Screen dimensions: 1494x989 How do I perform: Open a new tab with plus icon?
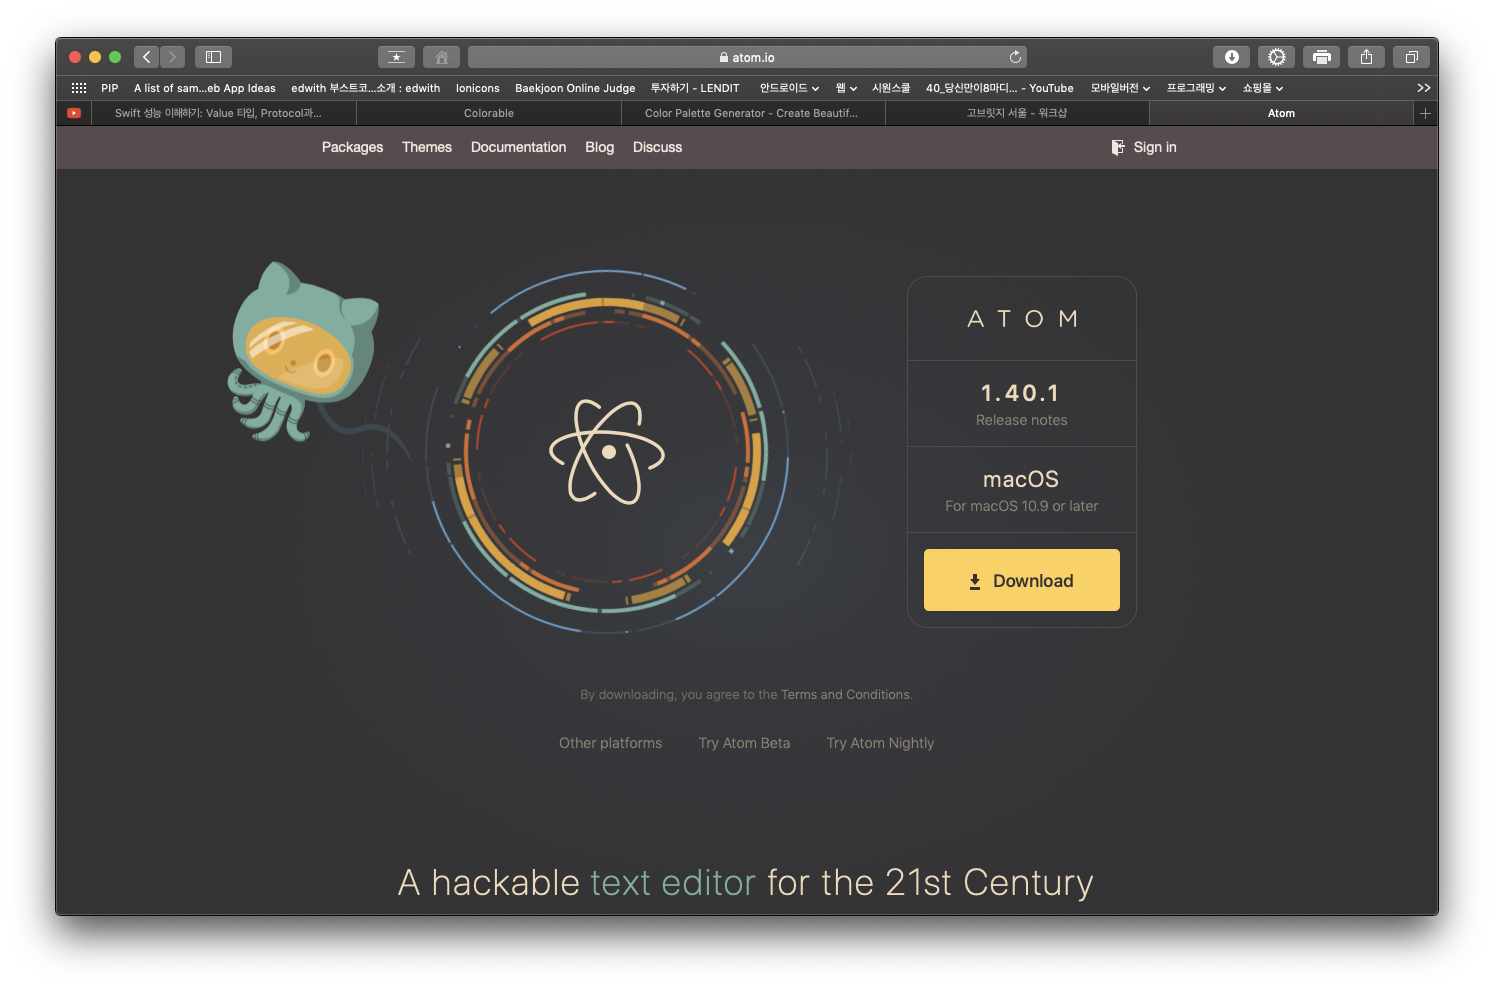click(x=1425, y=113)
